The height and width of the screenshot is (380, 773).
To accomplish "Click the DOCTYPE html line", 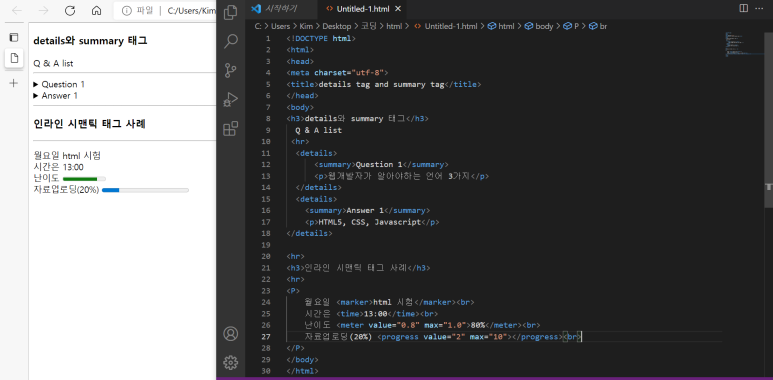I will 321,38.
